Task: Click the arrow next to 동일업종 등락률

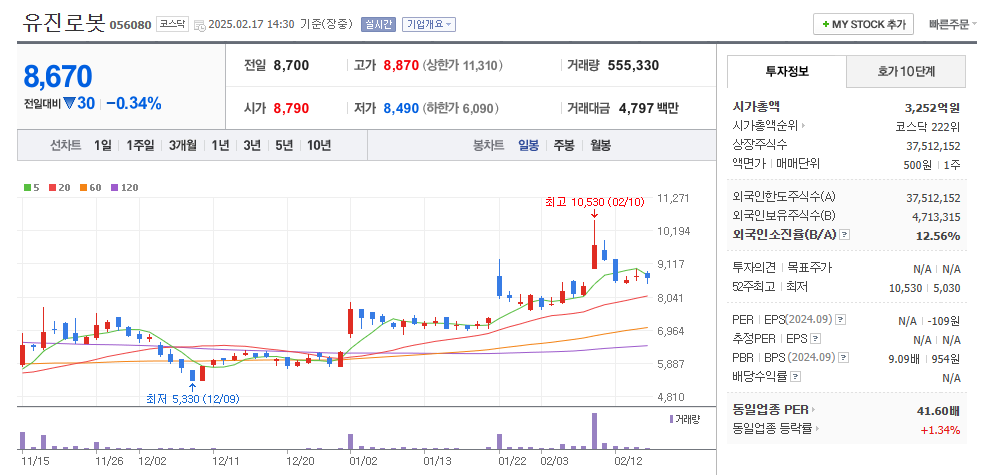Action: [x=816, y=428]
